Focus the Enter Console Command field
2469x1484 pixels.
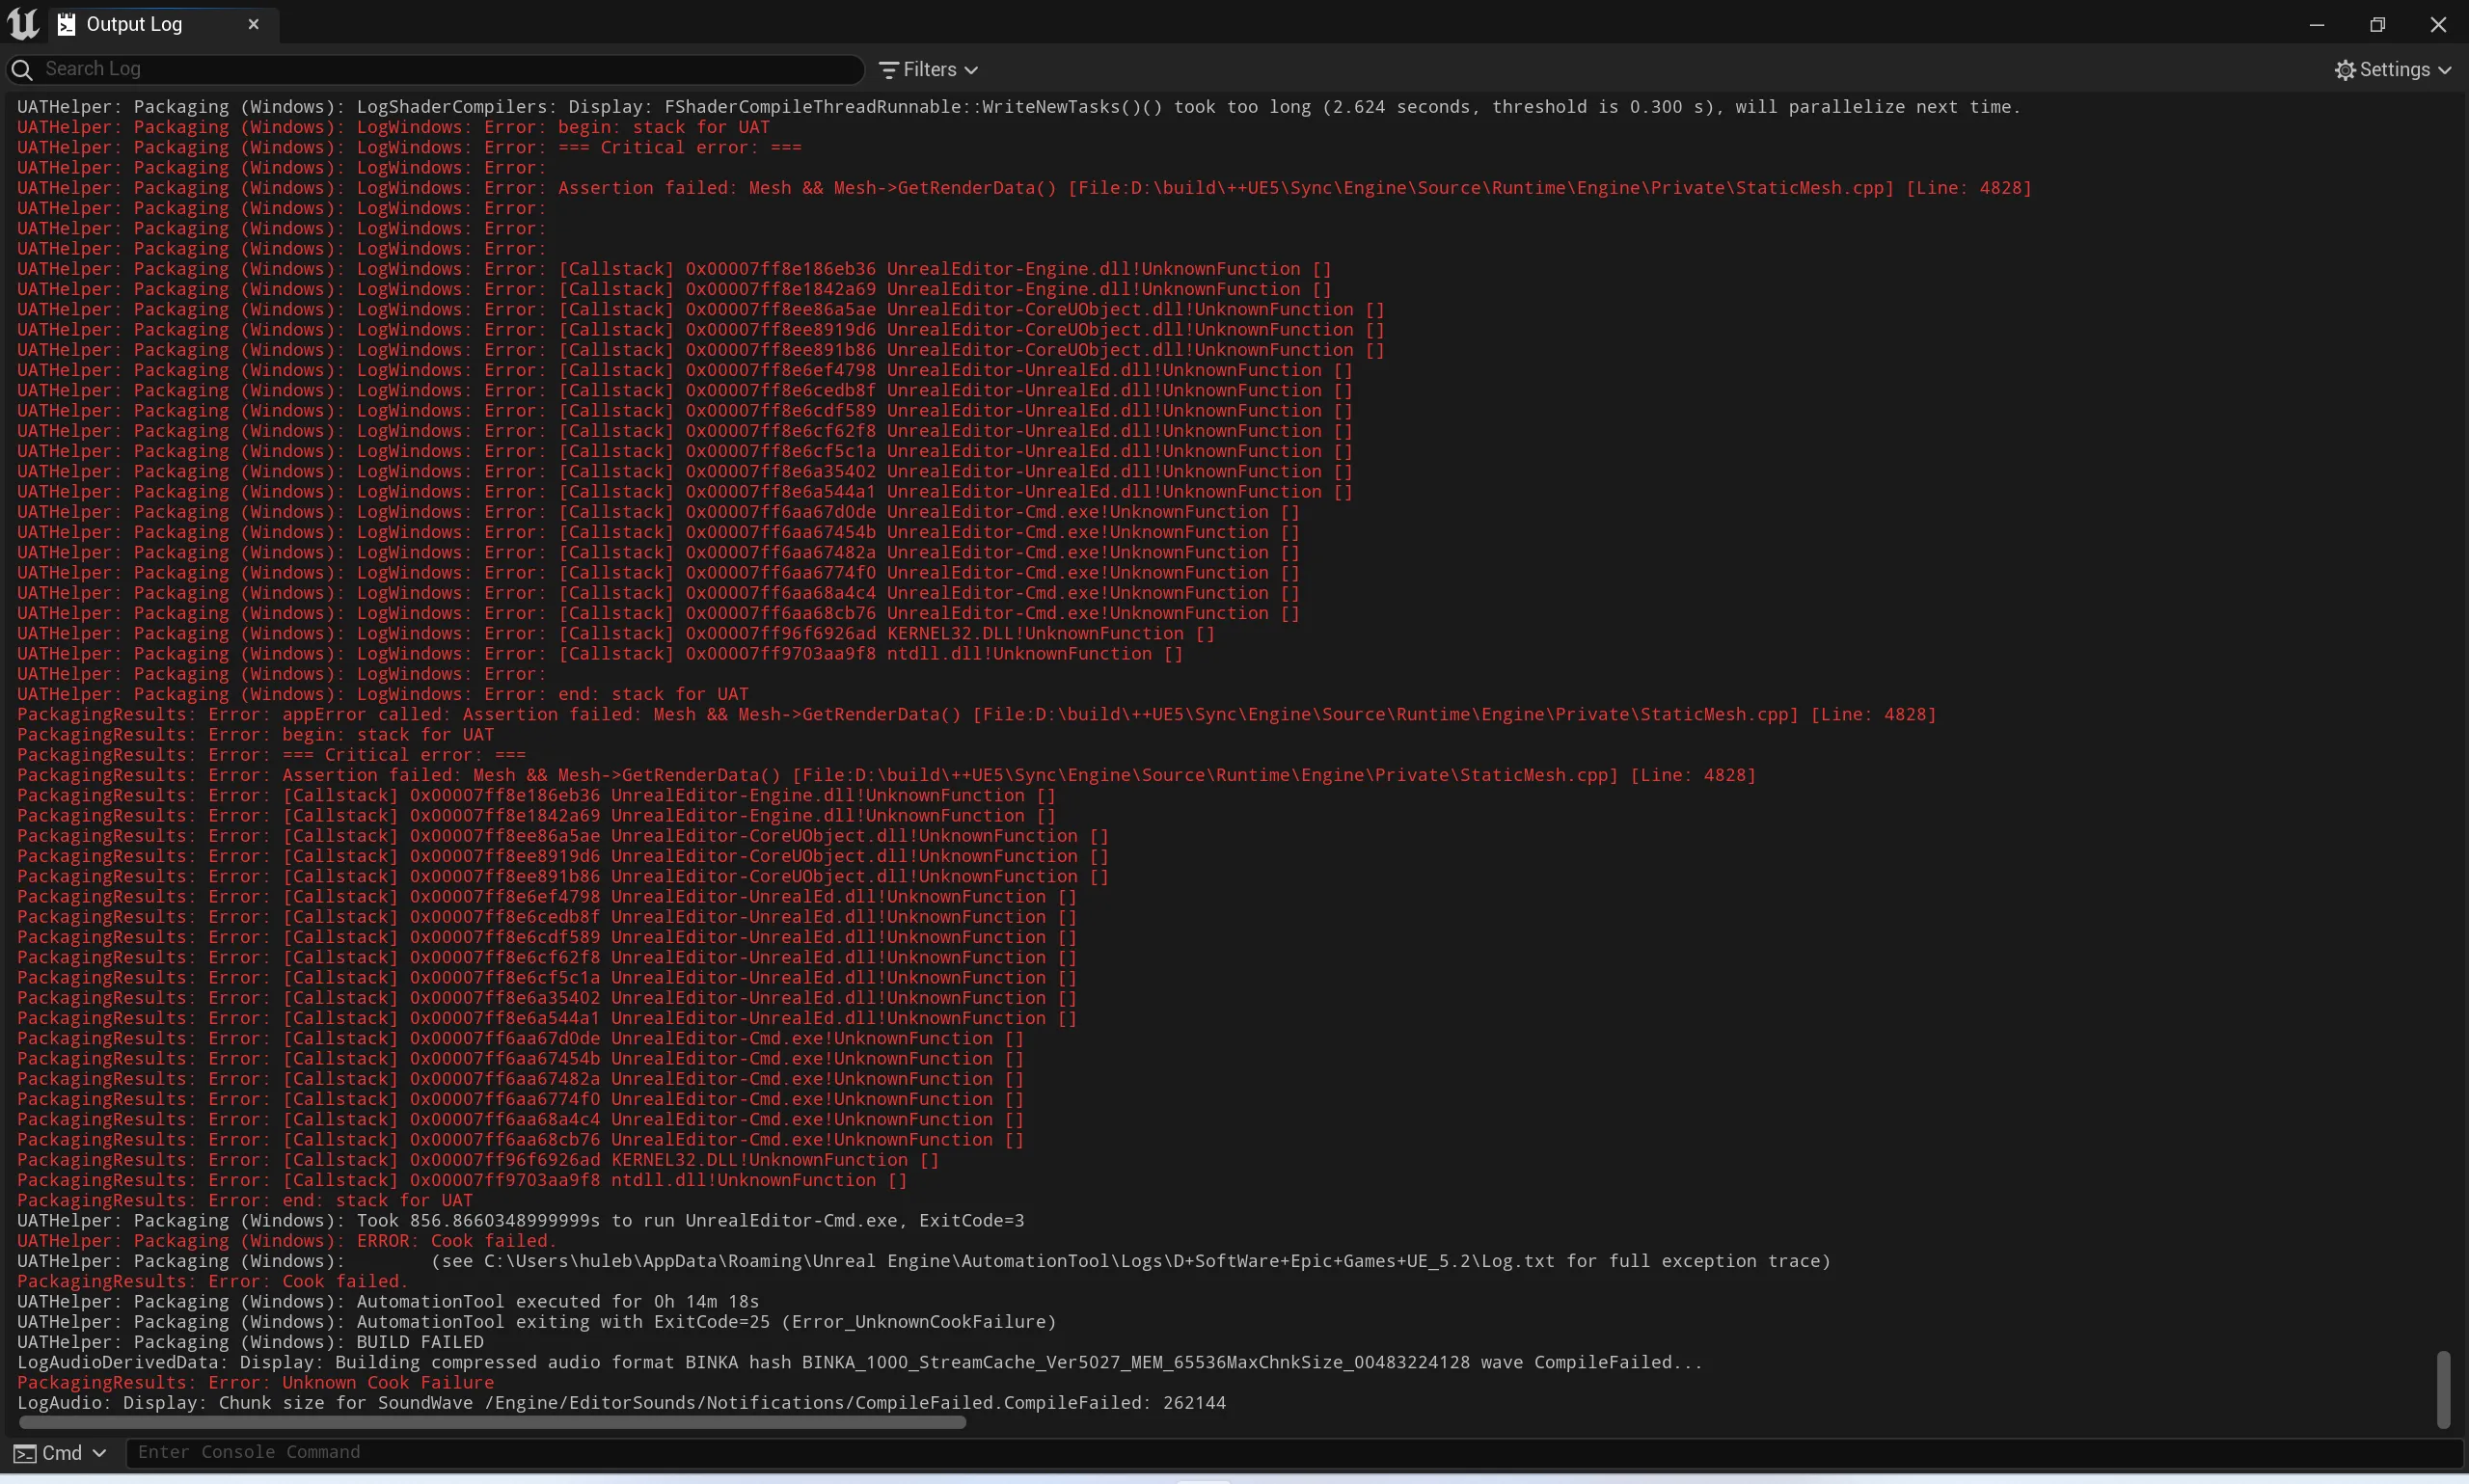(1294, 1452)
